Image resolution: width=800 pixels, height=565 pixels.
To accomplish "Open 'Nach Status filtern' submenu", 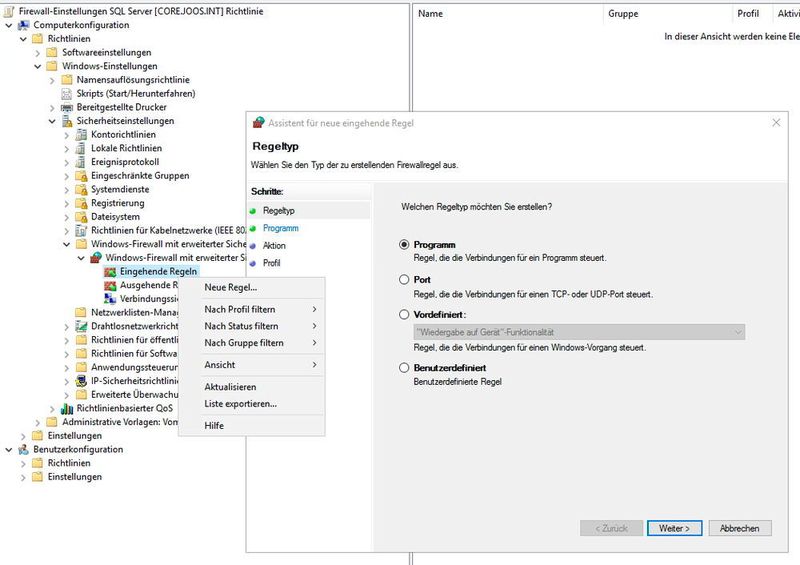I will 252,326.
